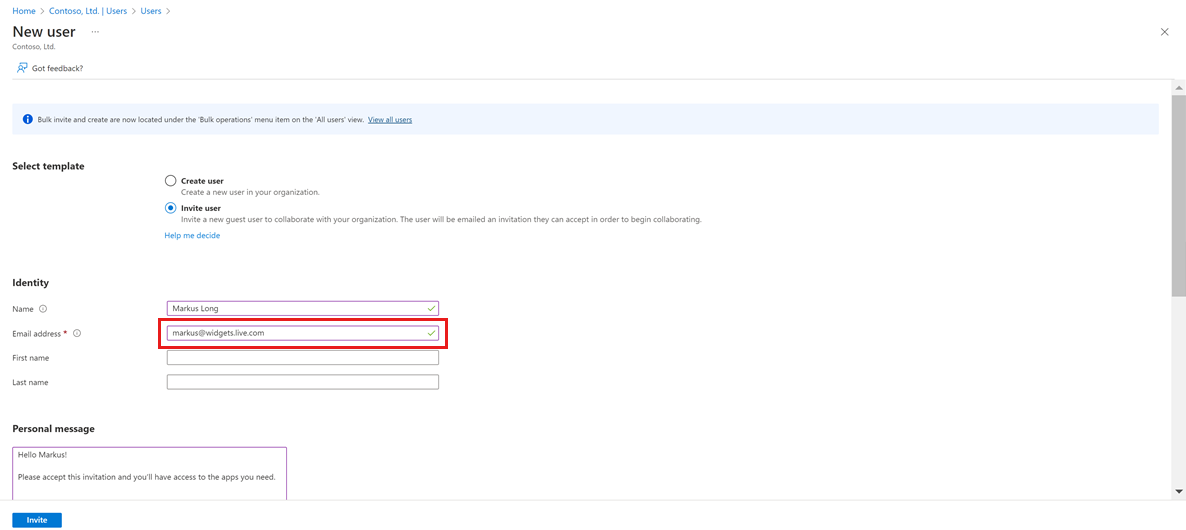Open the Help me decide link

point(192,235)
